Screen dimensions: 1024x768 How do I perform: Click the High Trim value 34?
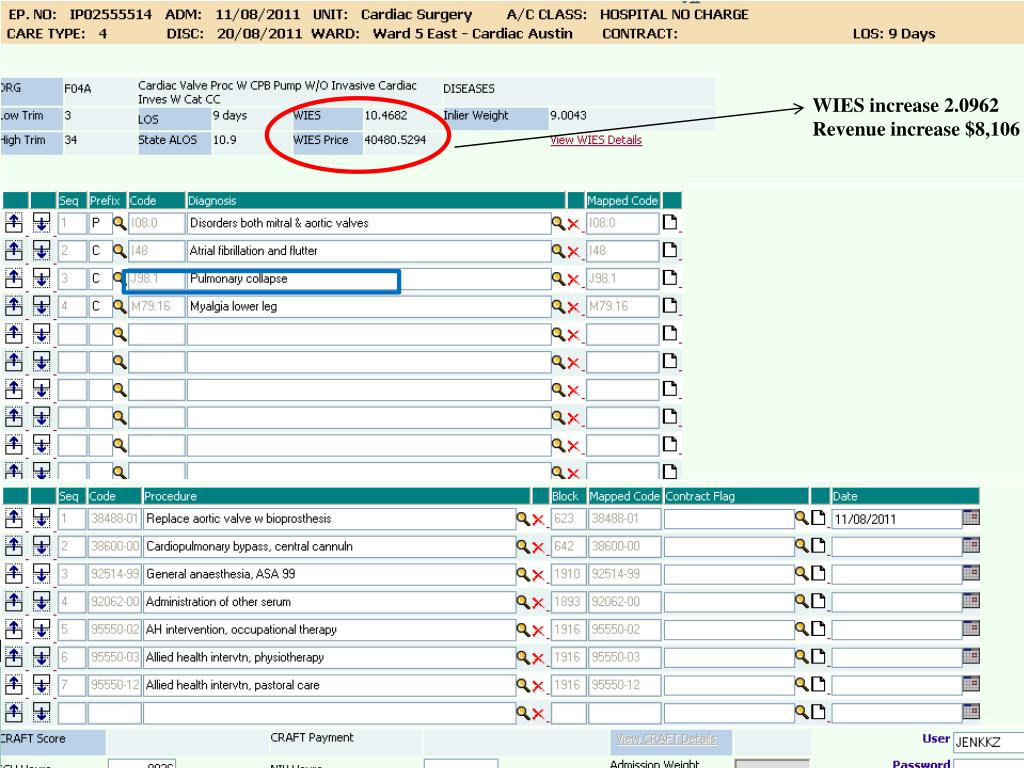[71, 140]
